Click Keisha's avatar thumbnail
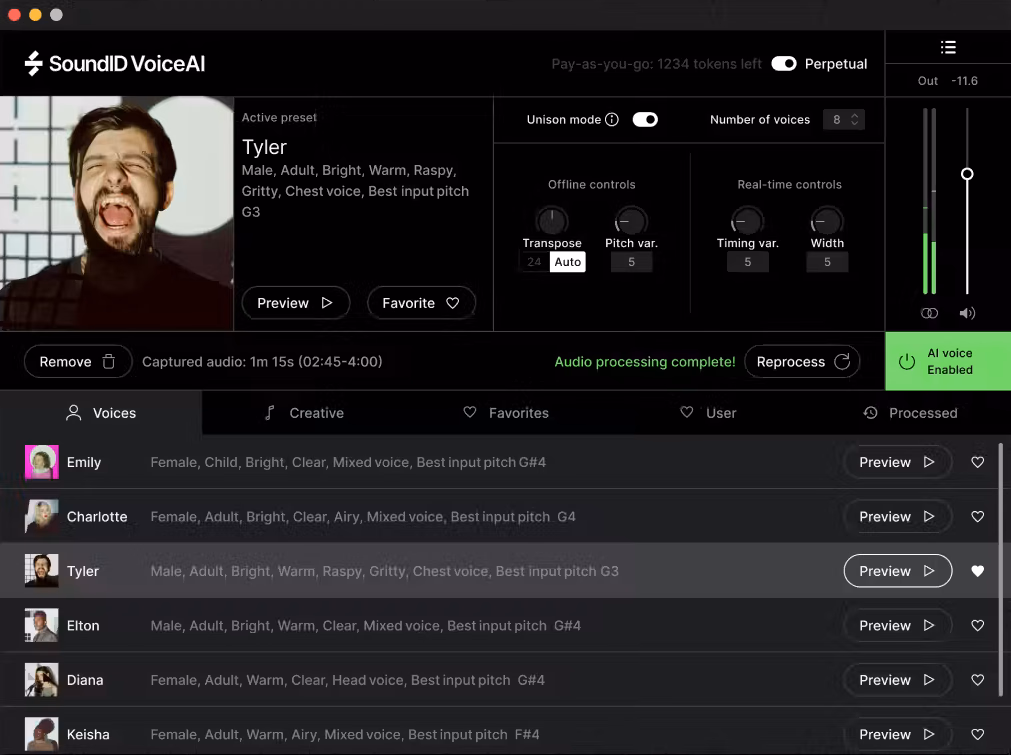This screenshot has width=1011, height=755. pos(41,734)
